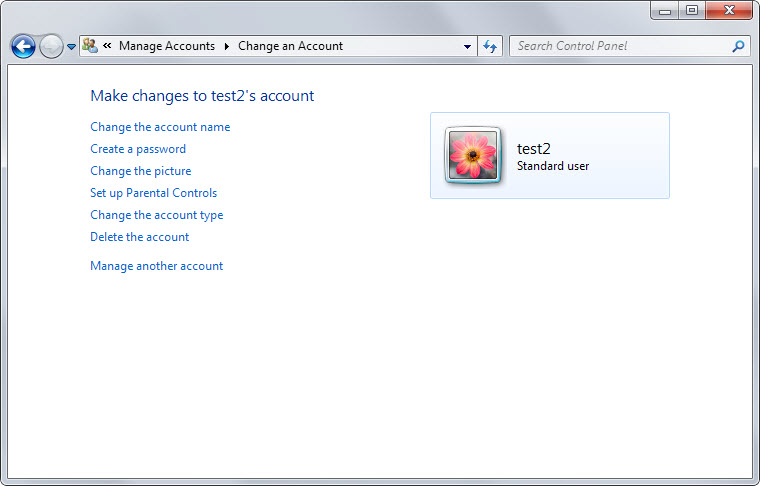Click the Search Control Panel field
Screen dimensions: 760x486
click(x=620, y=46)
